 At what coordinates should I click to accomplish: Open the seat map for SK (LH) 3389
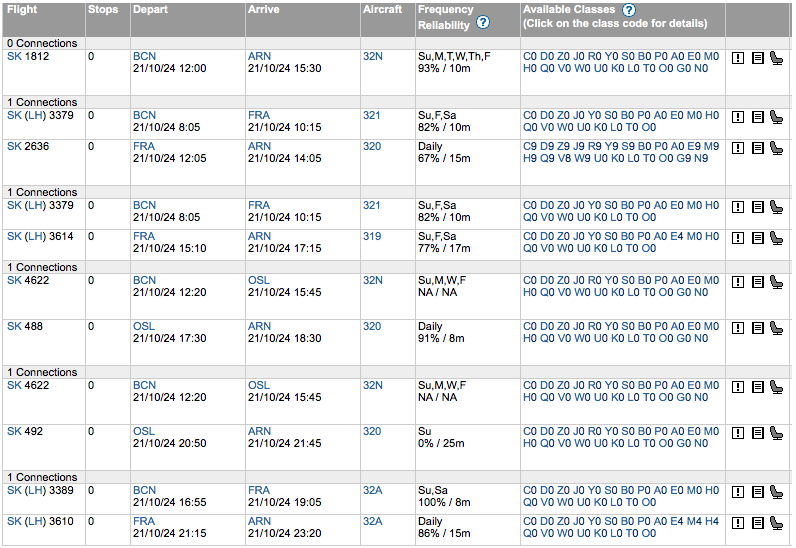[x=775, y=492]
